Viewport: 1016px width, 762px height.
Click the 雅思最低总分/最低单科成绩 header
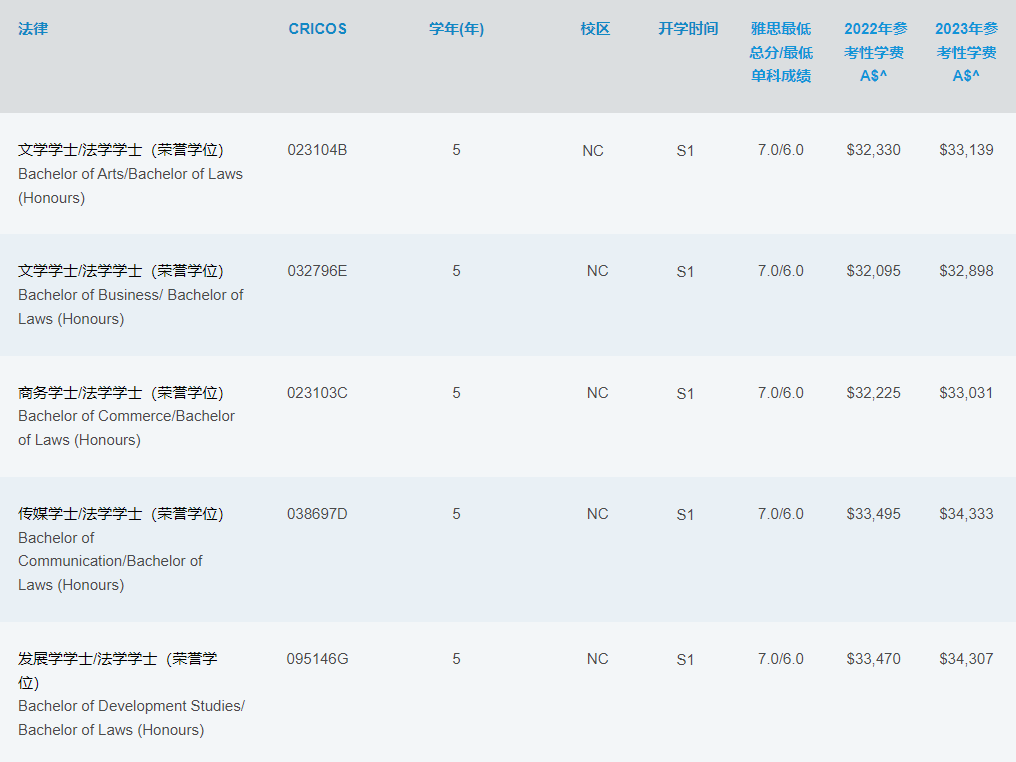pos(781,52)
